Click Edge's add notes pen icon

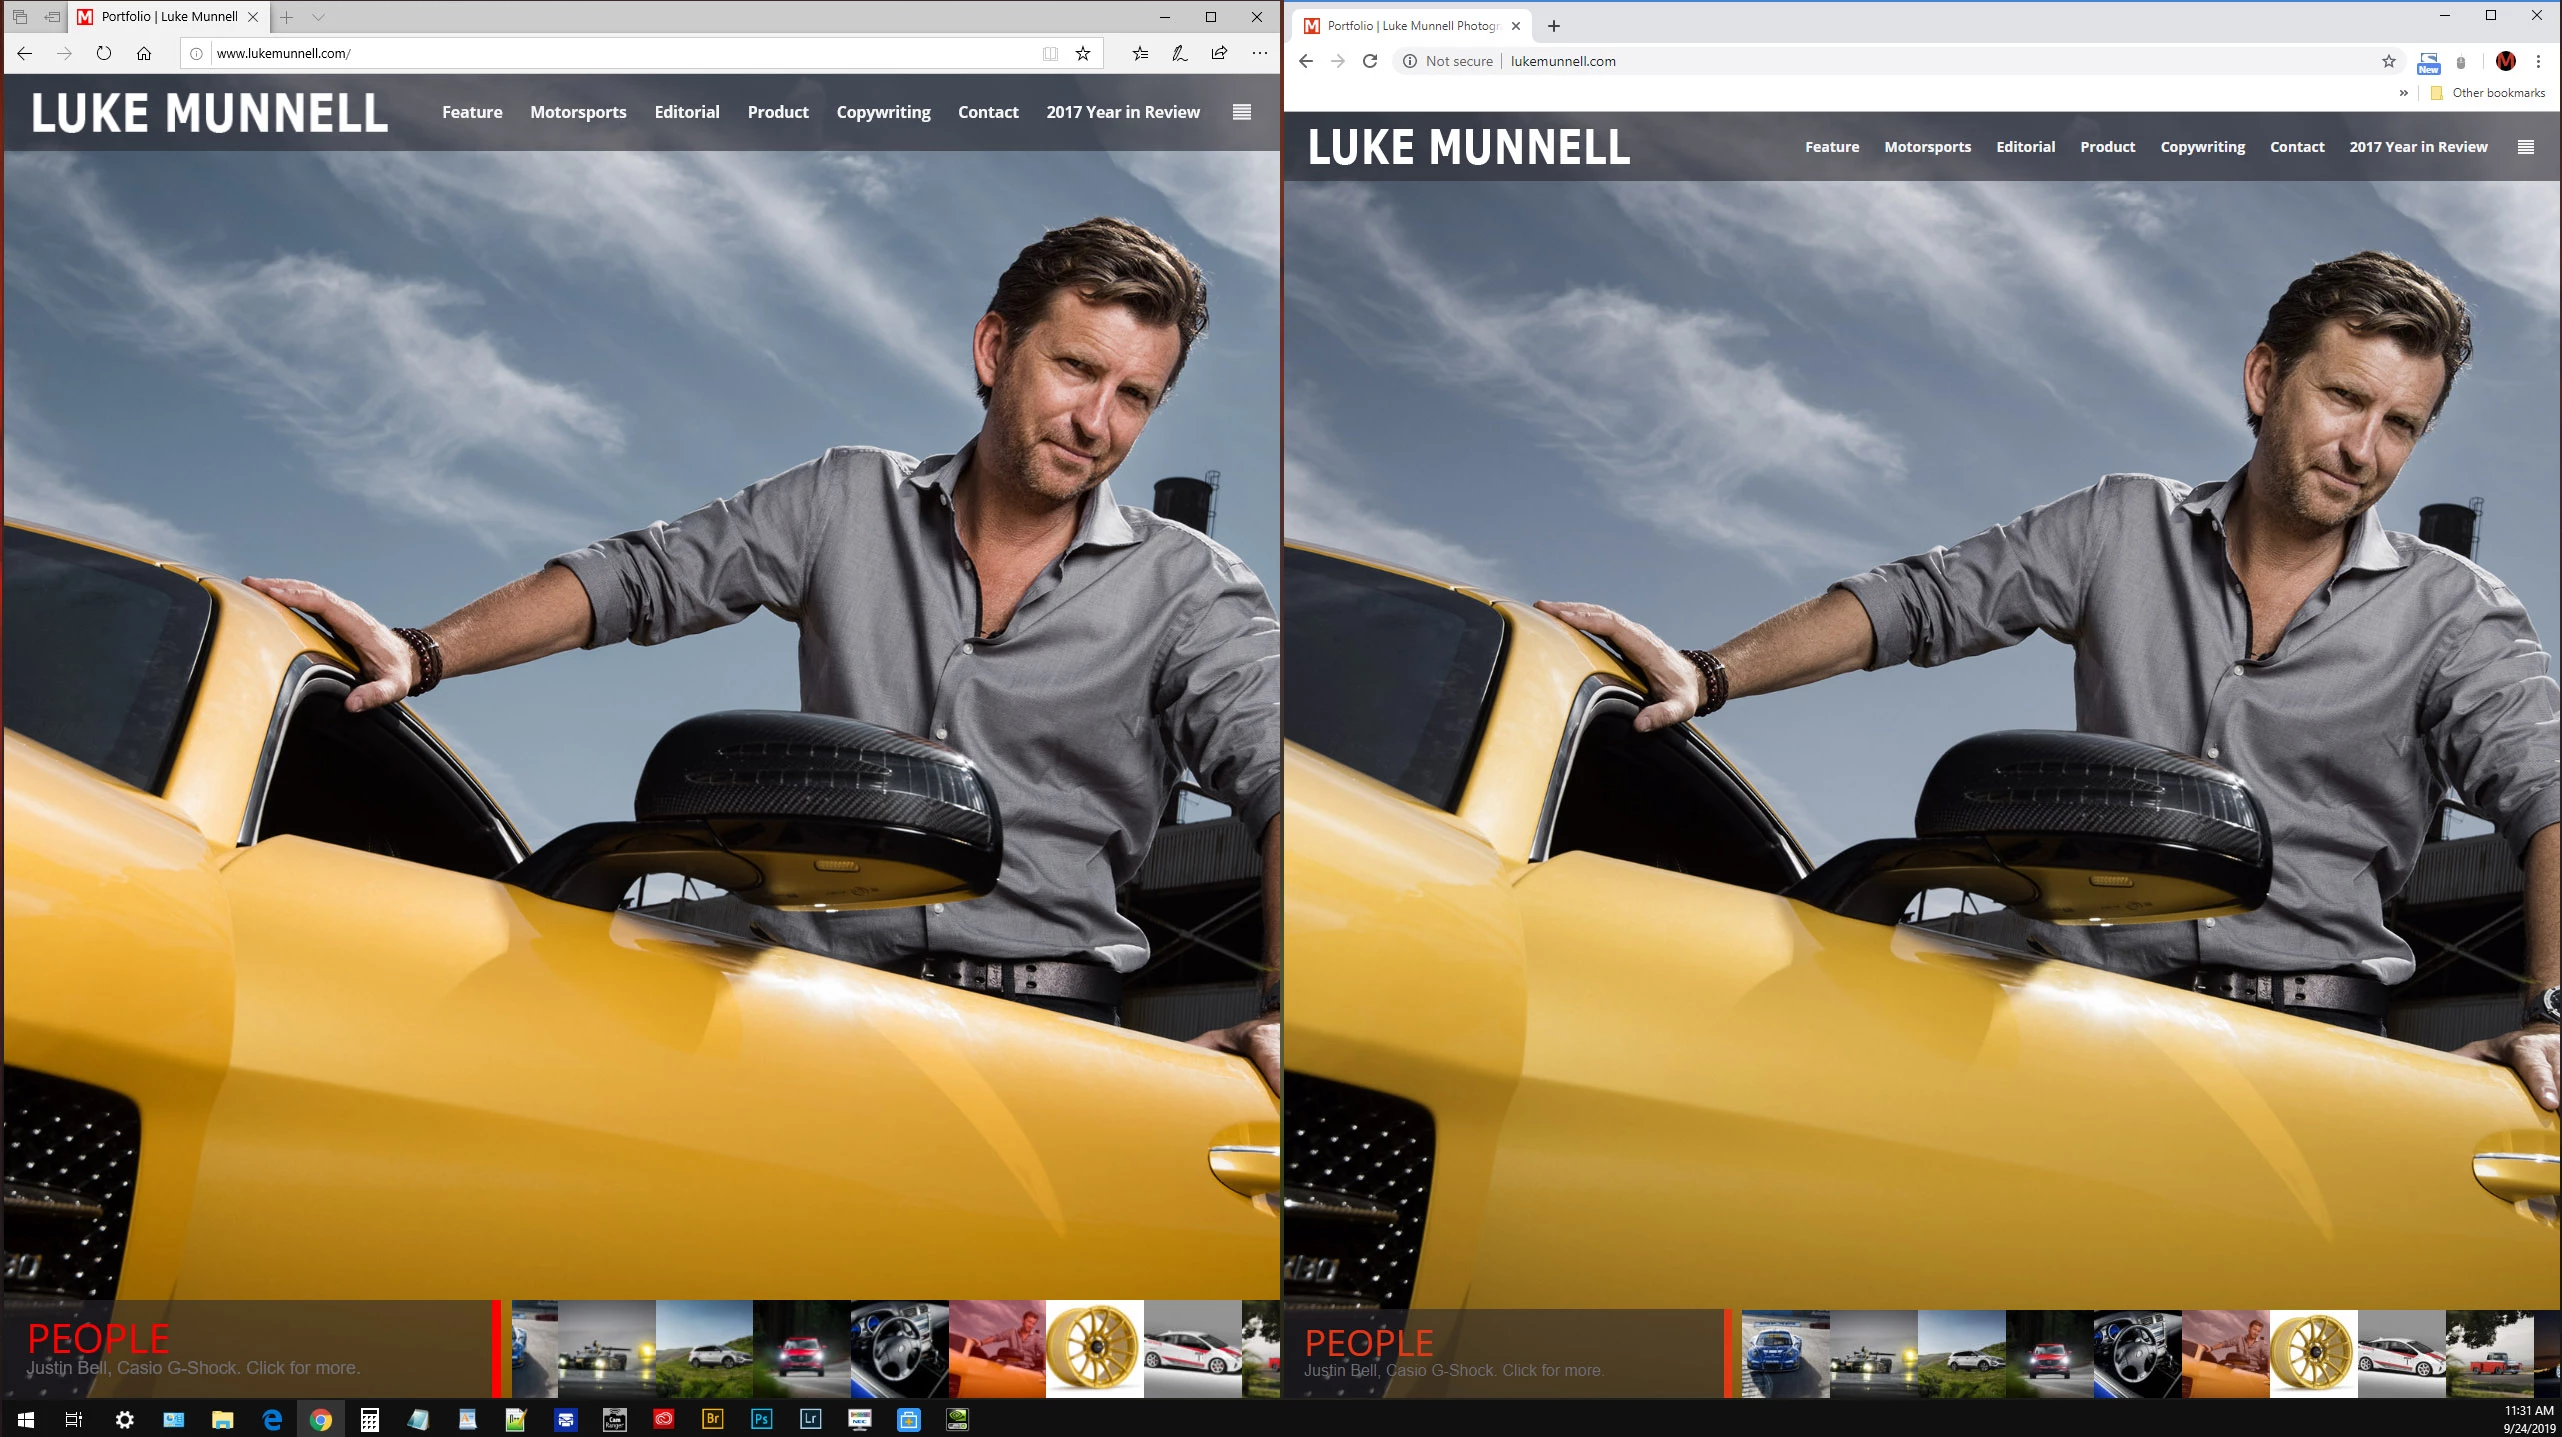pyautogui.click(x=1180, y=54)
